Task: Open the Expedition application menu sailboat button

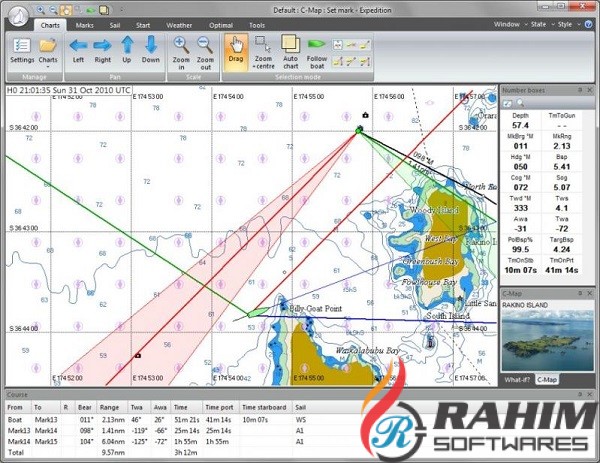Action: pyautogui.click(x=18, y=16)
